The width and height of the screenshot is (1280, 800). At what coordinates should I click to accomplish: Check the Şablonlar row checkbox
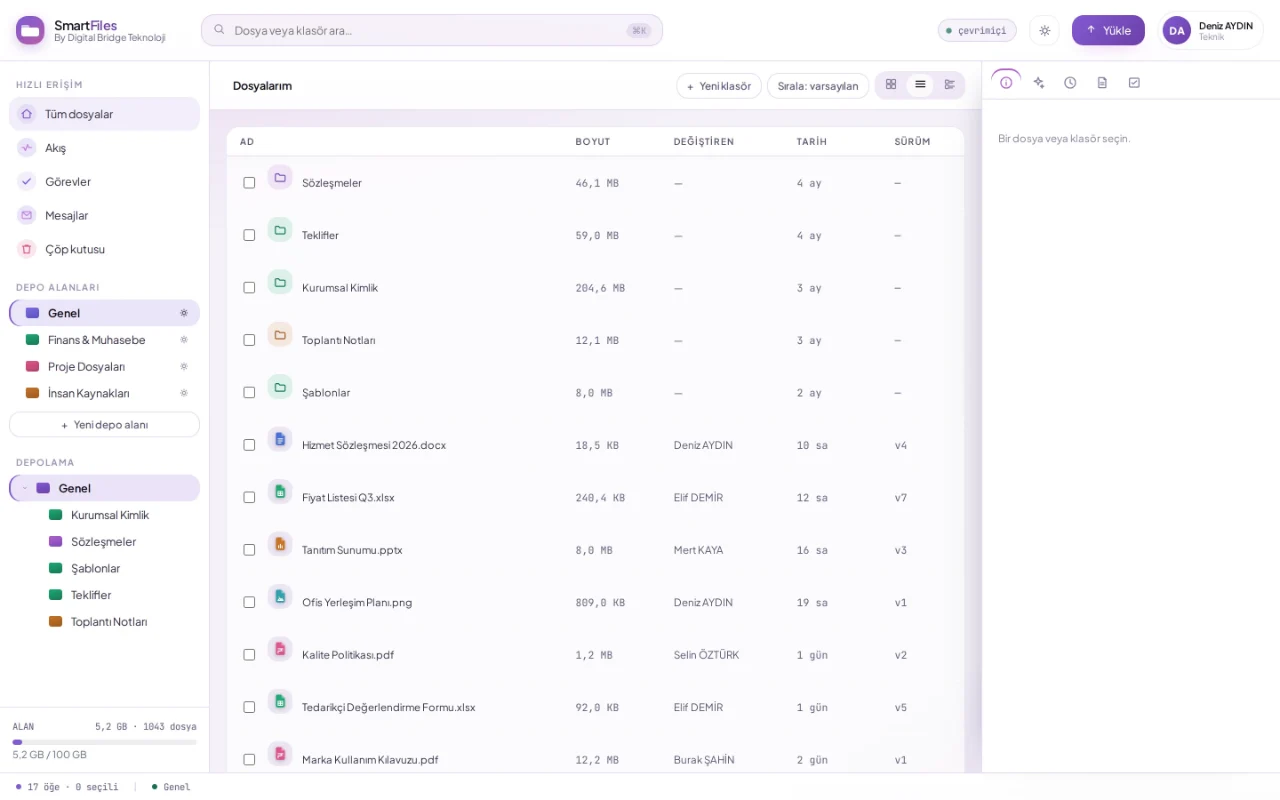249,393
